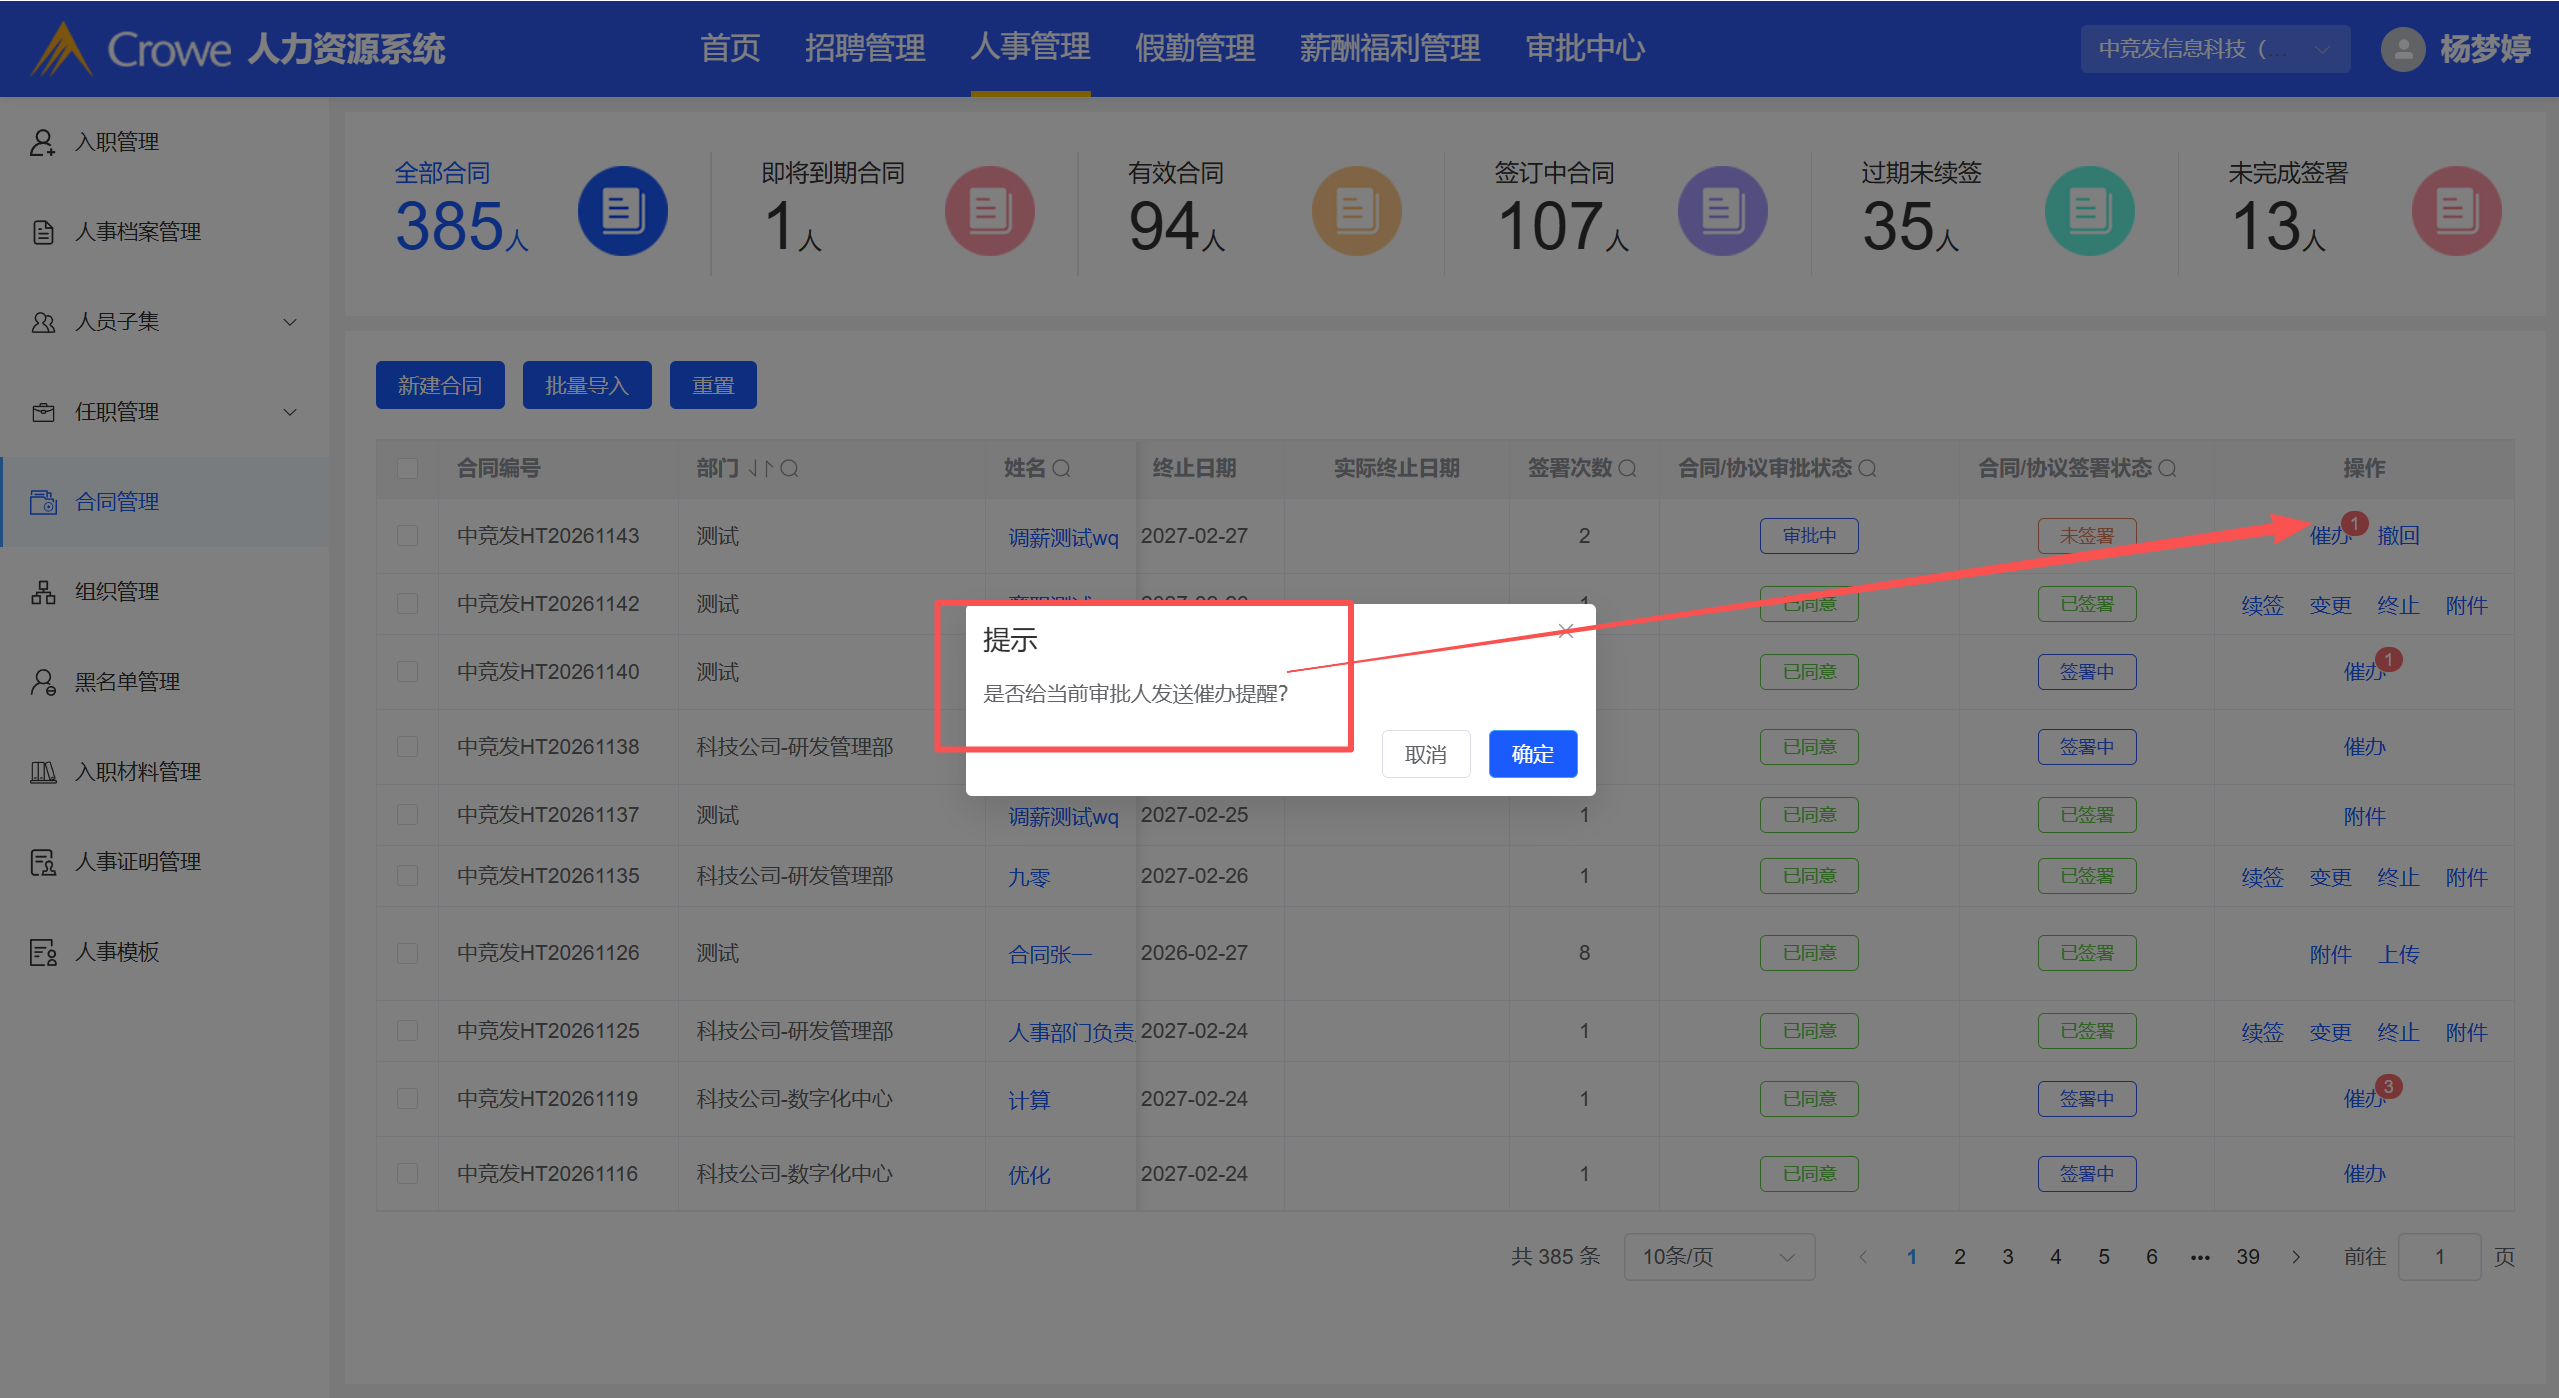Click user avatar icon beside 杨梦婷
This screenshot has height=1398, width=2559.
pos(2403,48)
